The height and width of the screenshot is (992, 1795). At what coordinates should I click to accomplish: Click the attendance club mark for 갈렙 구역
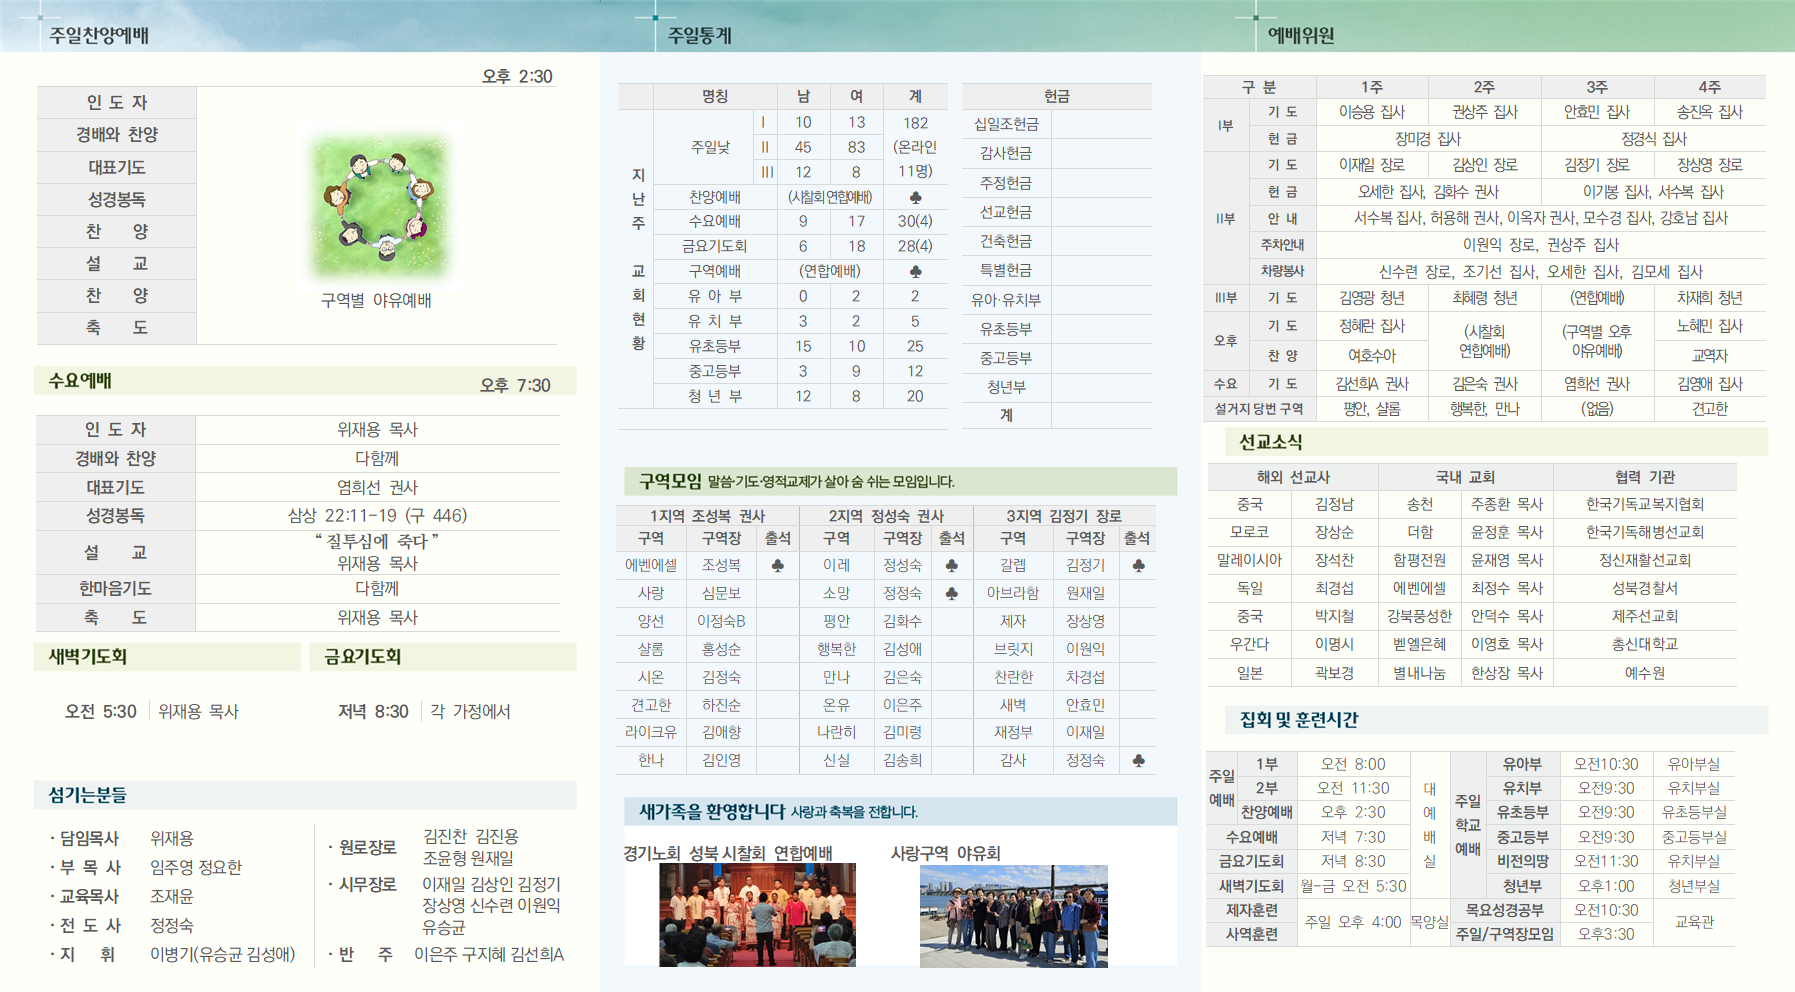pos(1138,565)
